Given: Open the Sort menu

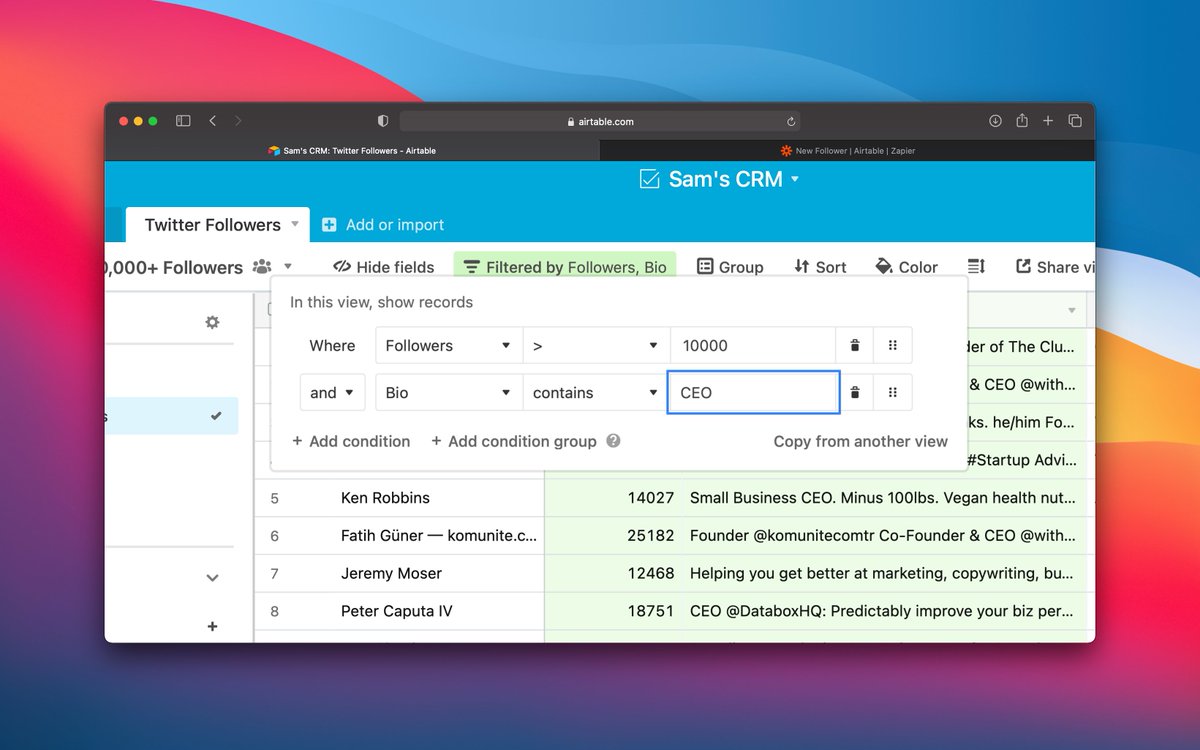Looking at the screenshot, I should click(x=820, y=267).
